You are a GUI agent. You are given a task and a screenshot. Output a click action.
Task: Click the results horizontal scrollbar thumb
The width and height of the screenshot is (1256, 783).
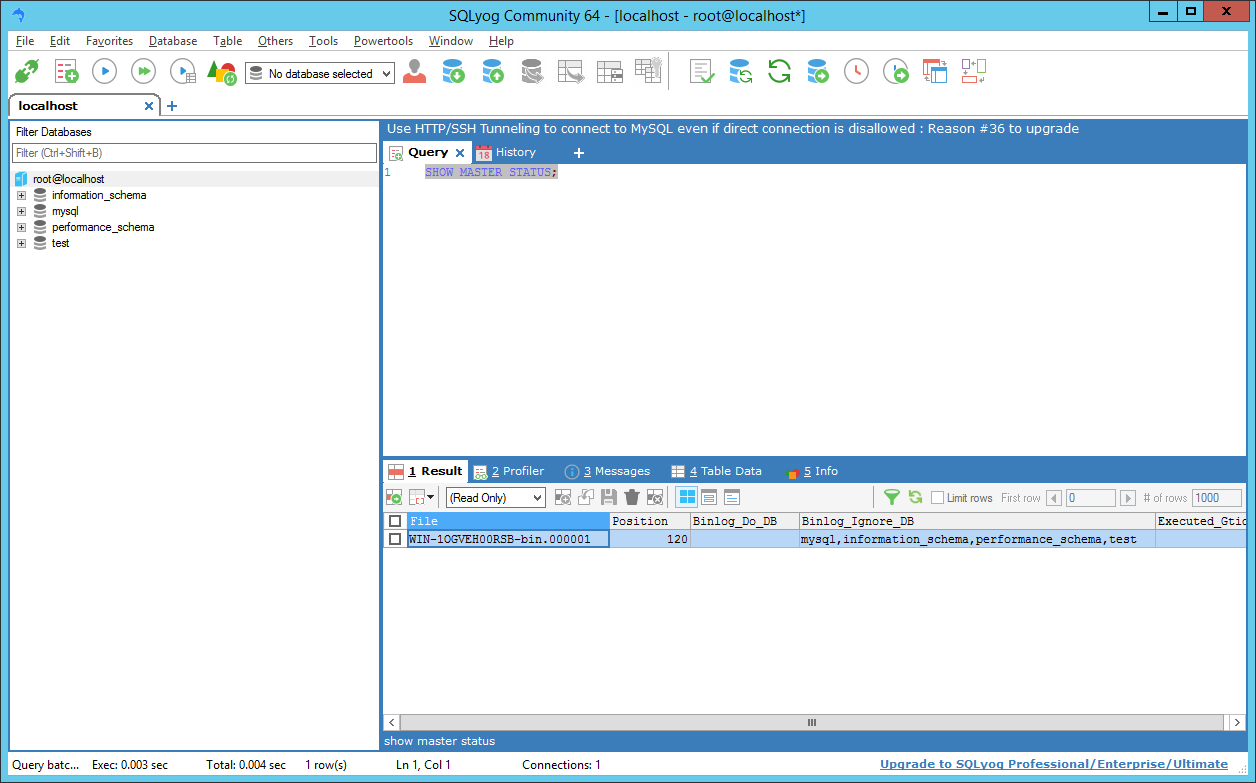click(x=812, y=722)
